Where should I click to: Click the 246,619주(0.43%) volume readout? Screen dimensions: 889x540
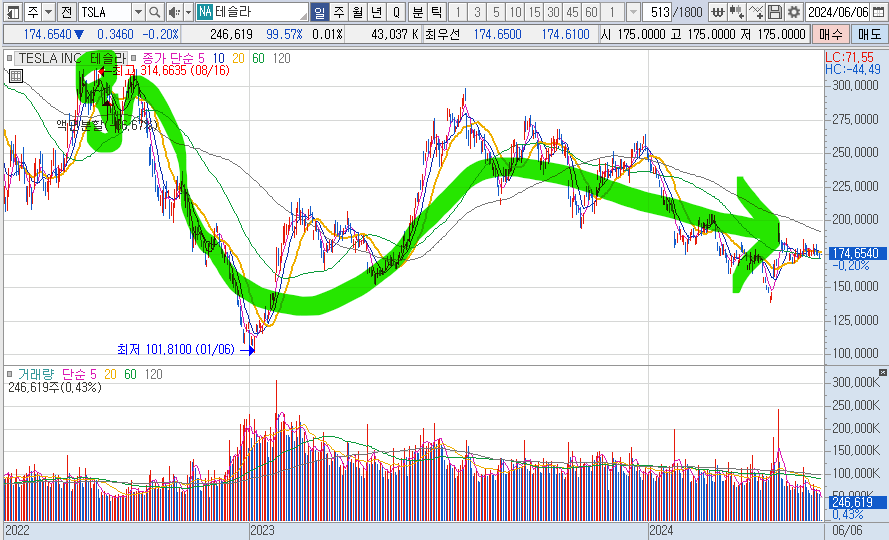pos(54,387)
